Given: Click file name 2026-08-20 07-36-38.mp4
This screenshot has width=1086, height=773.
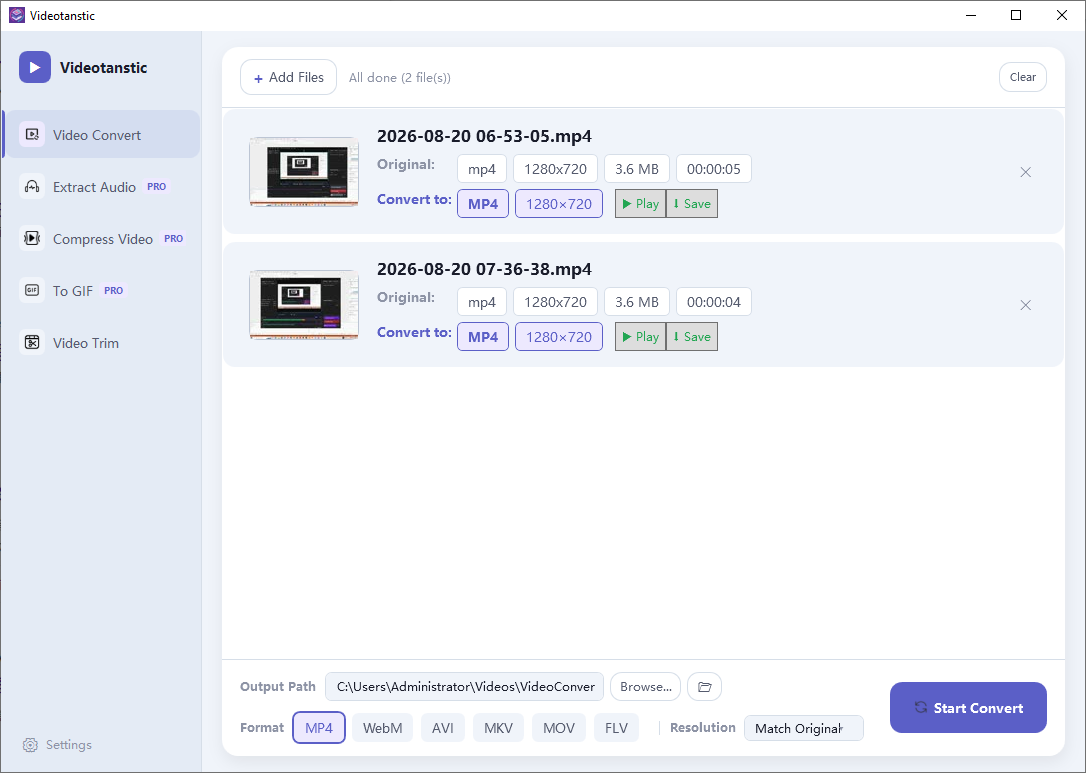Looking at the screenshot, I should click(484, 269).
